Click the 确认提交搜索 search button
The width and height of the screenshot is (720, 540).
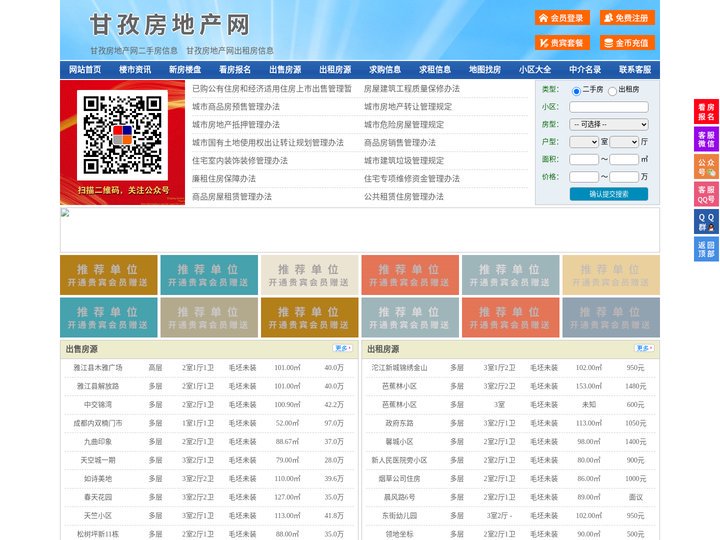tap(609, 194)
